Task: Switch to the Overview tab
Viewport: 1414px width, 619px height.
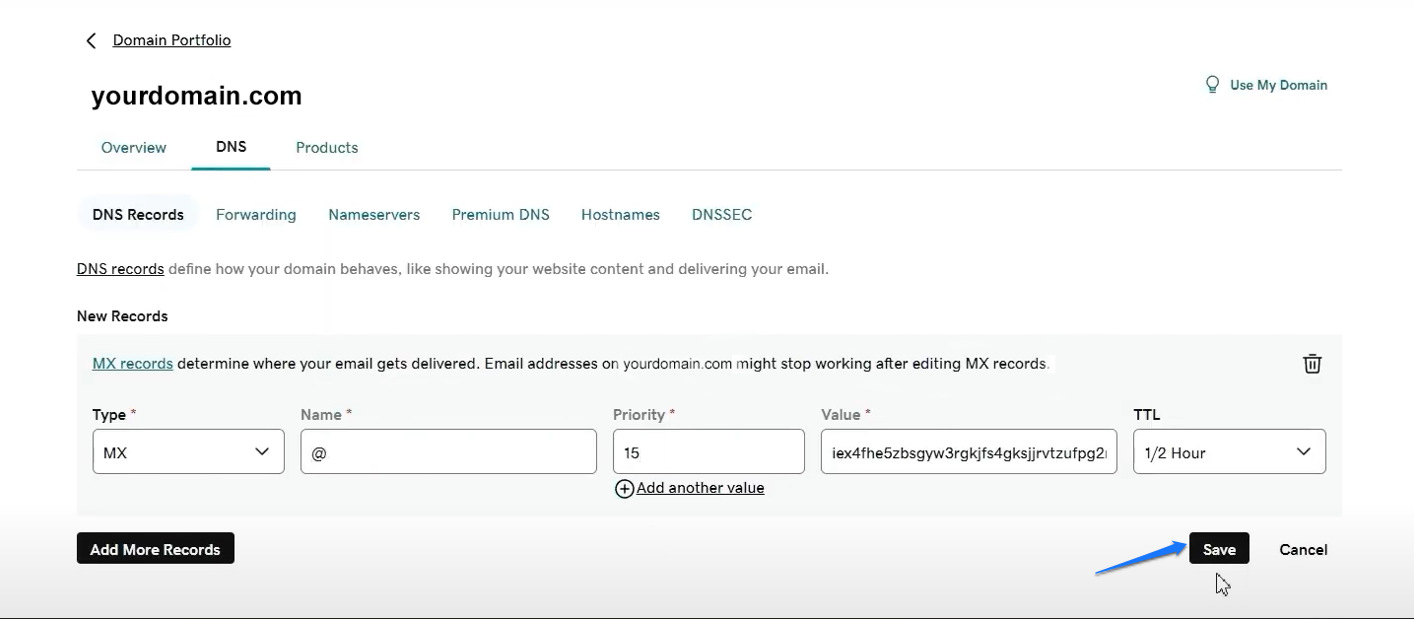Action: (133, 147)
